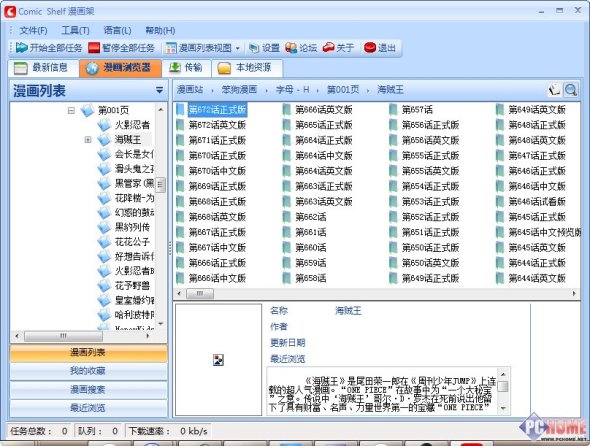This screenshot has height=446, width=590.
Task: Click folder icon of 第662话
Action: 287,217
